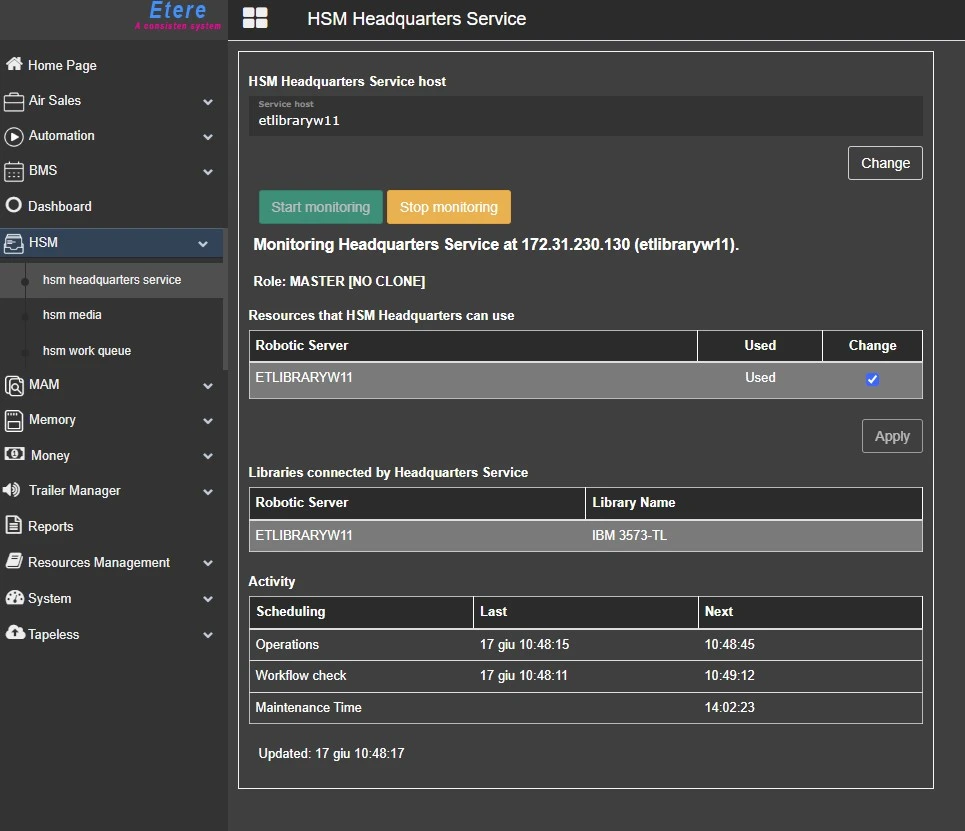965x831 pixels.
Task: Open the Reports menu item
Action: (50, 527)
